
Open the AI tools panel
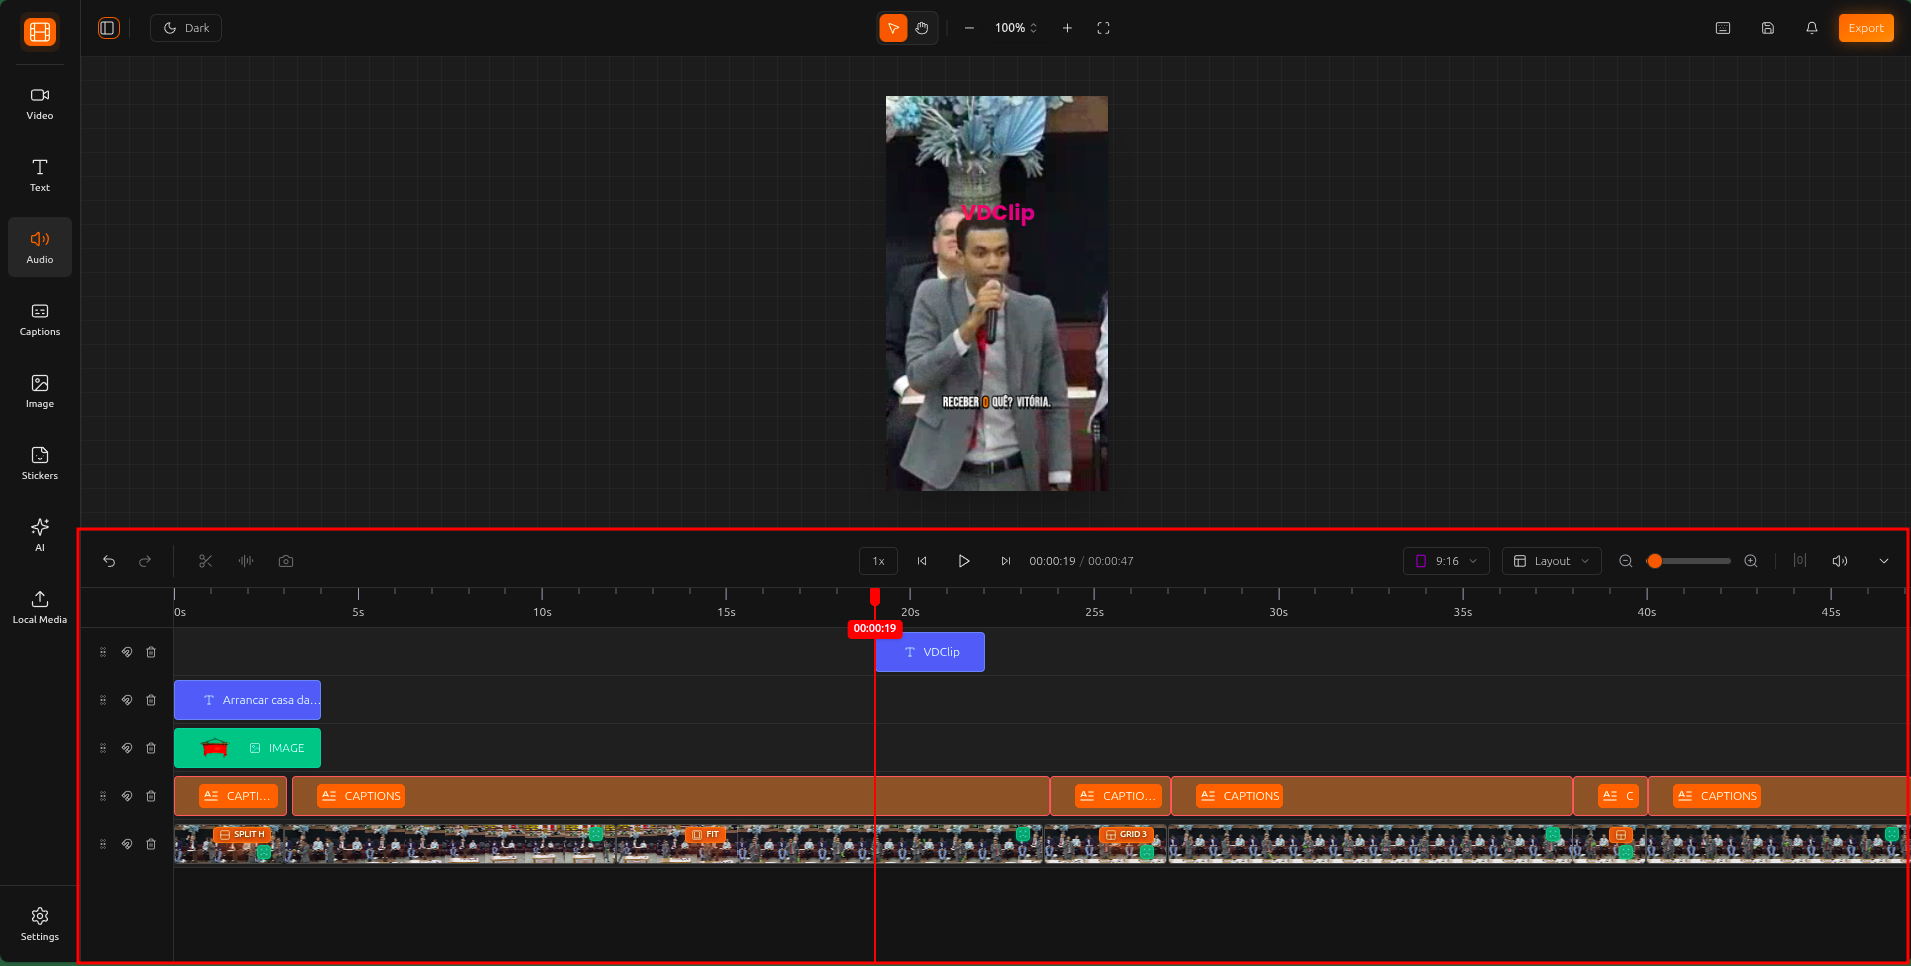click(x=39, y=535)
